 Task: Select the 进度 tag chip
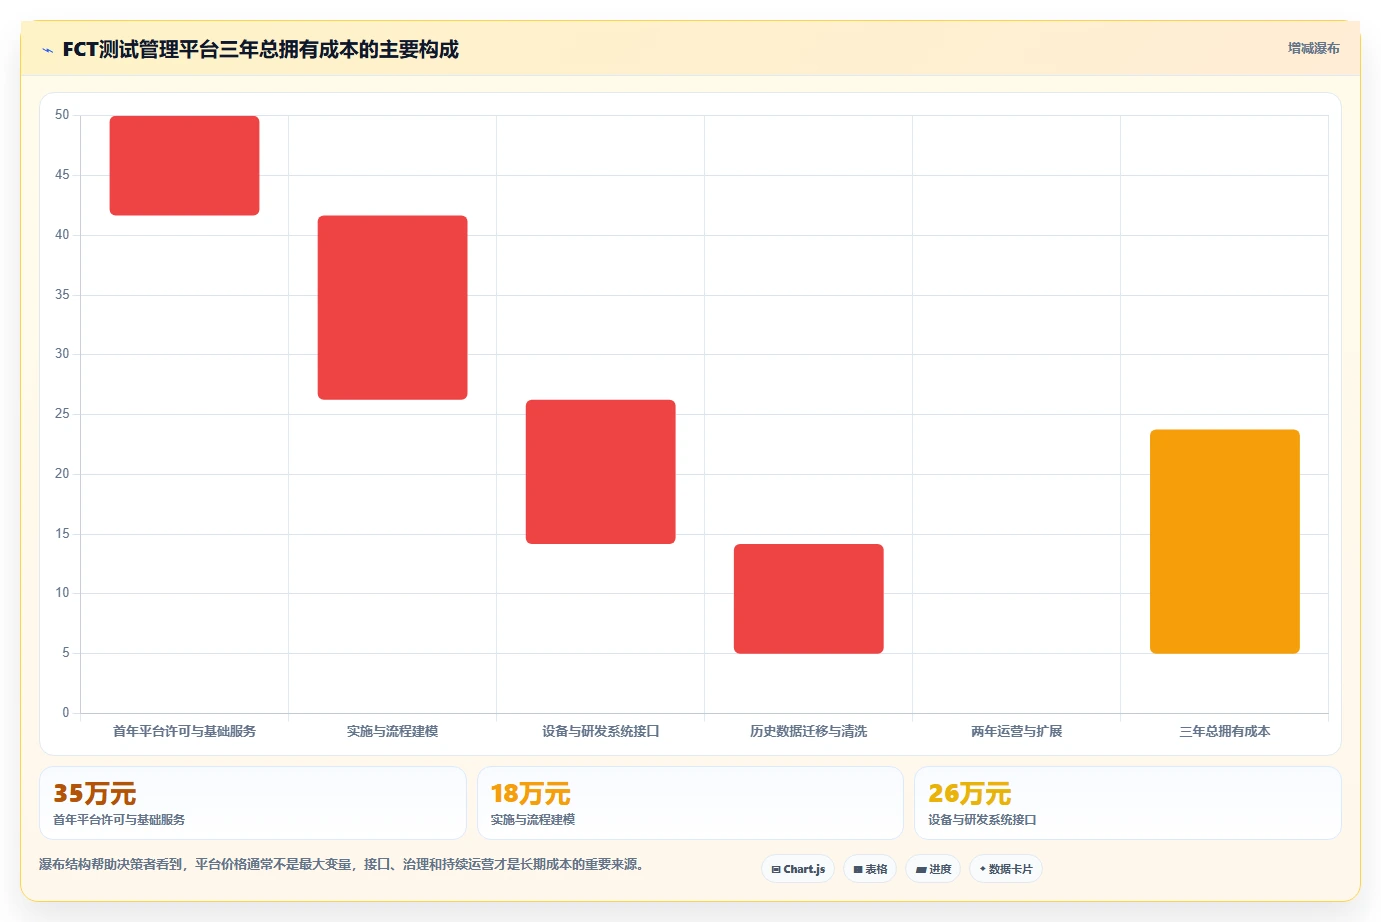tap(933, 869)
